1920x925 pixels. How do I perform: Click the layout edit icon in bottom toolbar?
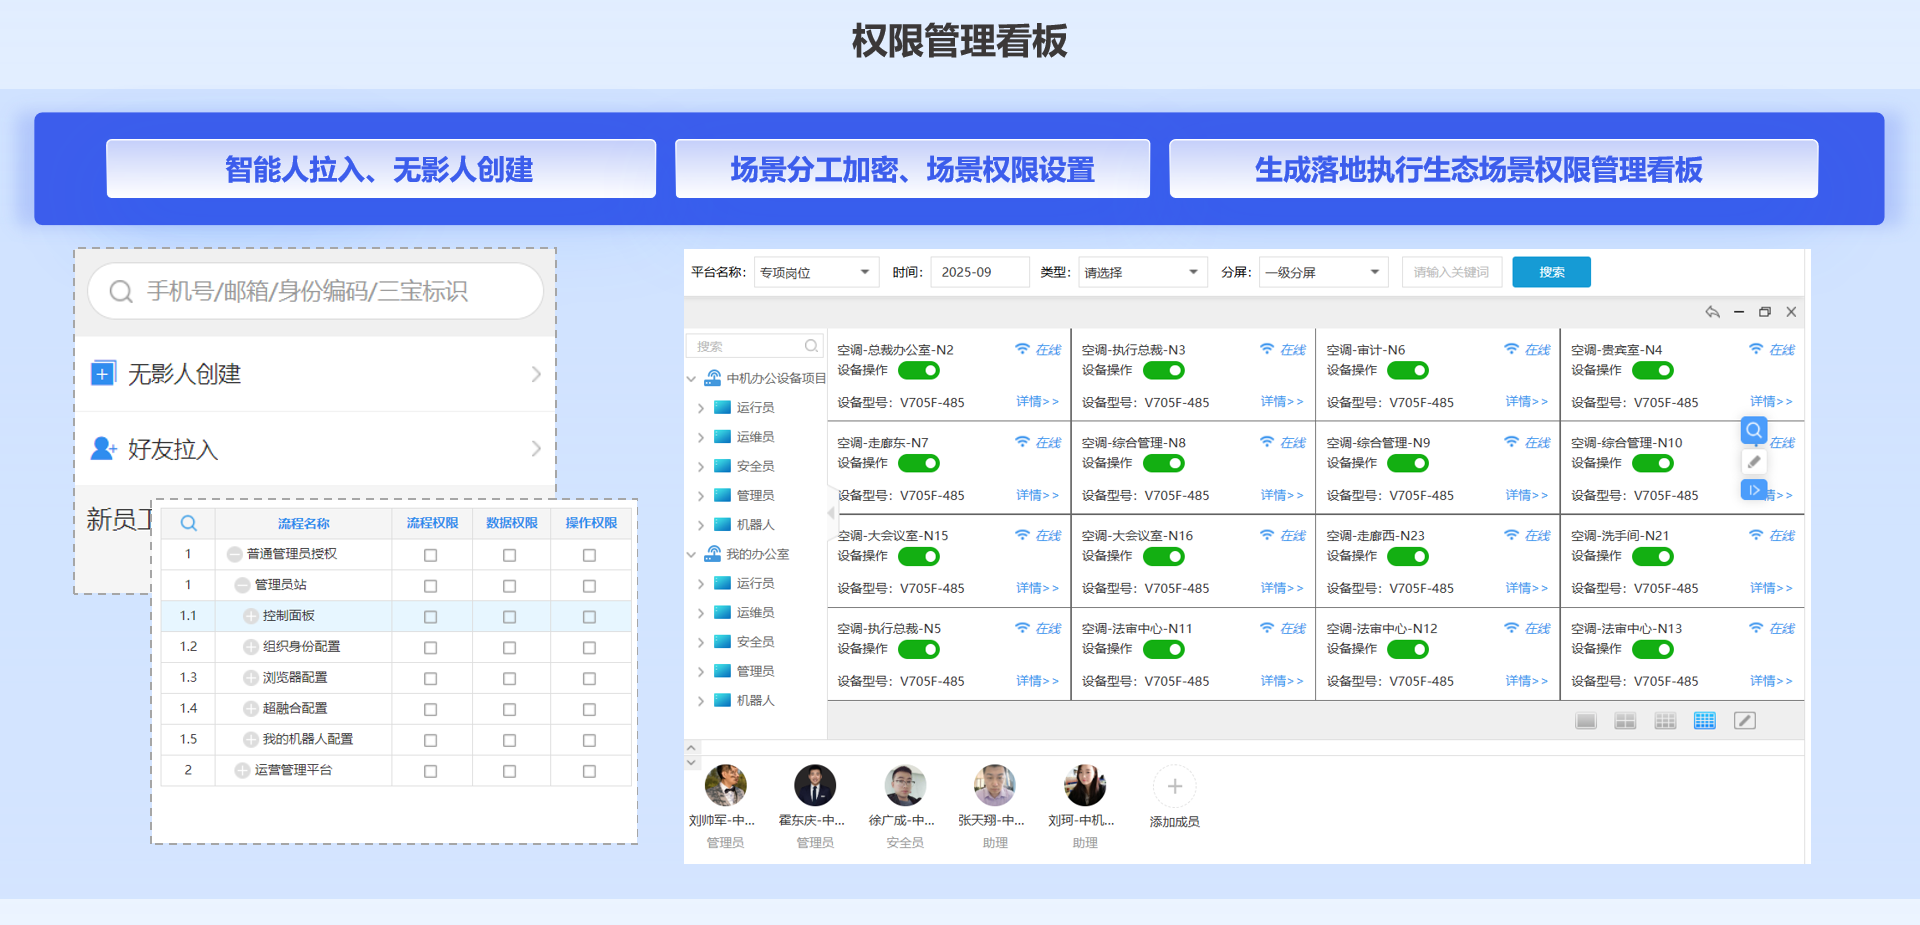click(1745, 721)
